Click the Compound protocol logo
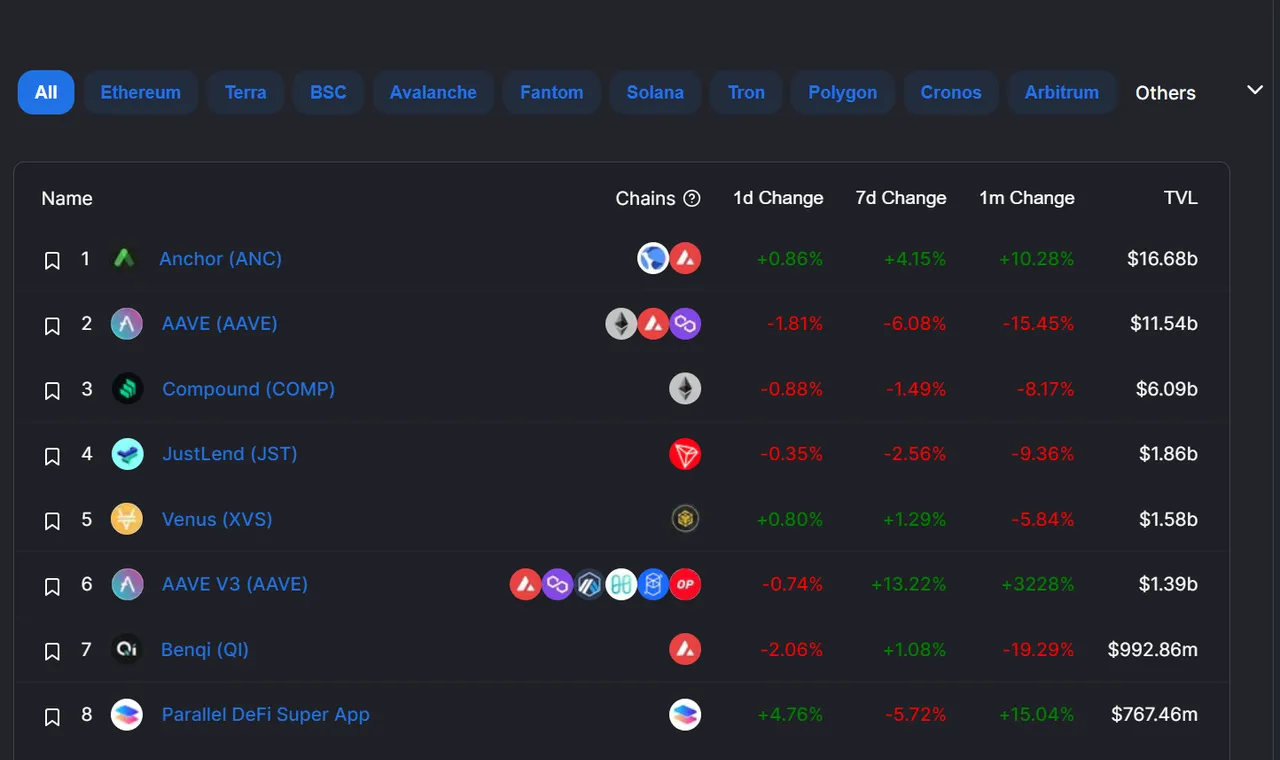The height and width of the screenshot is (760, 1280). (127, 388)
